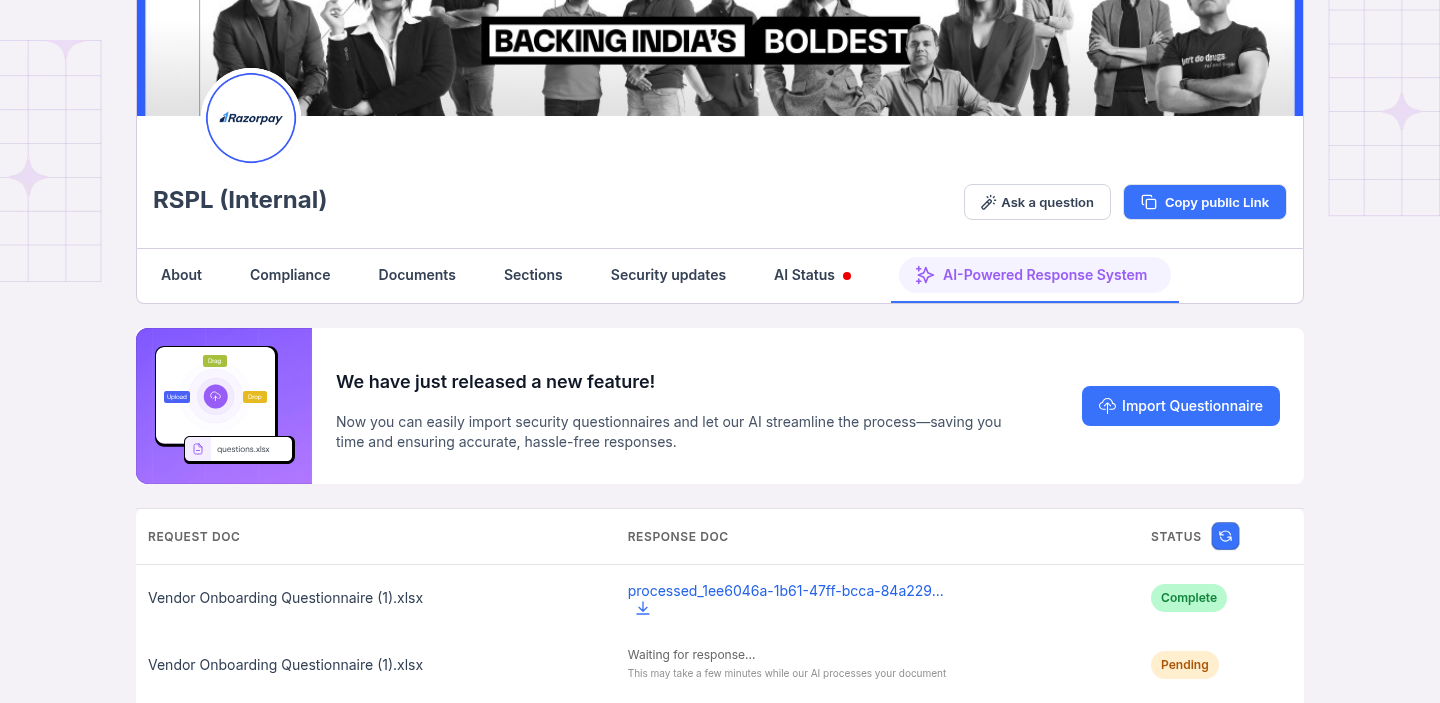This screenshot has height=703, width=1440.
Task: Click the Ask a question button
Action: (1037, 202)
